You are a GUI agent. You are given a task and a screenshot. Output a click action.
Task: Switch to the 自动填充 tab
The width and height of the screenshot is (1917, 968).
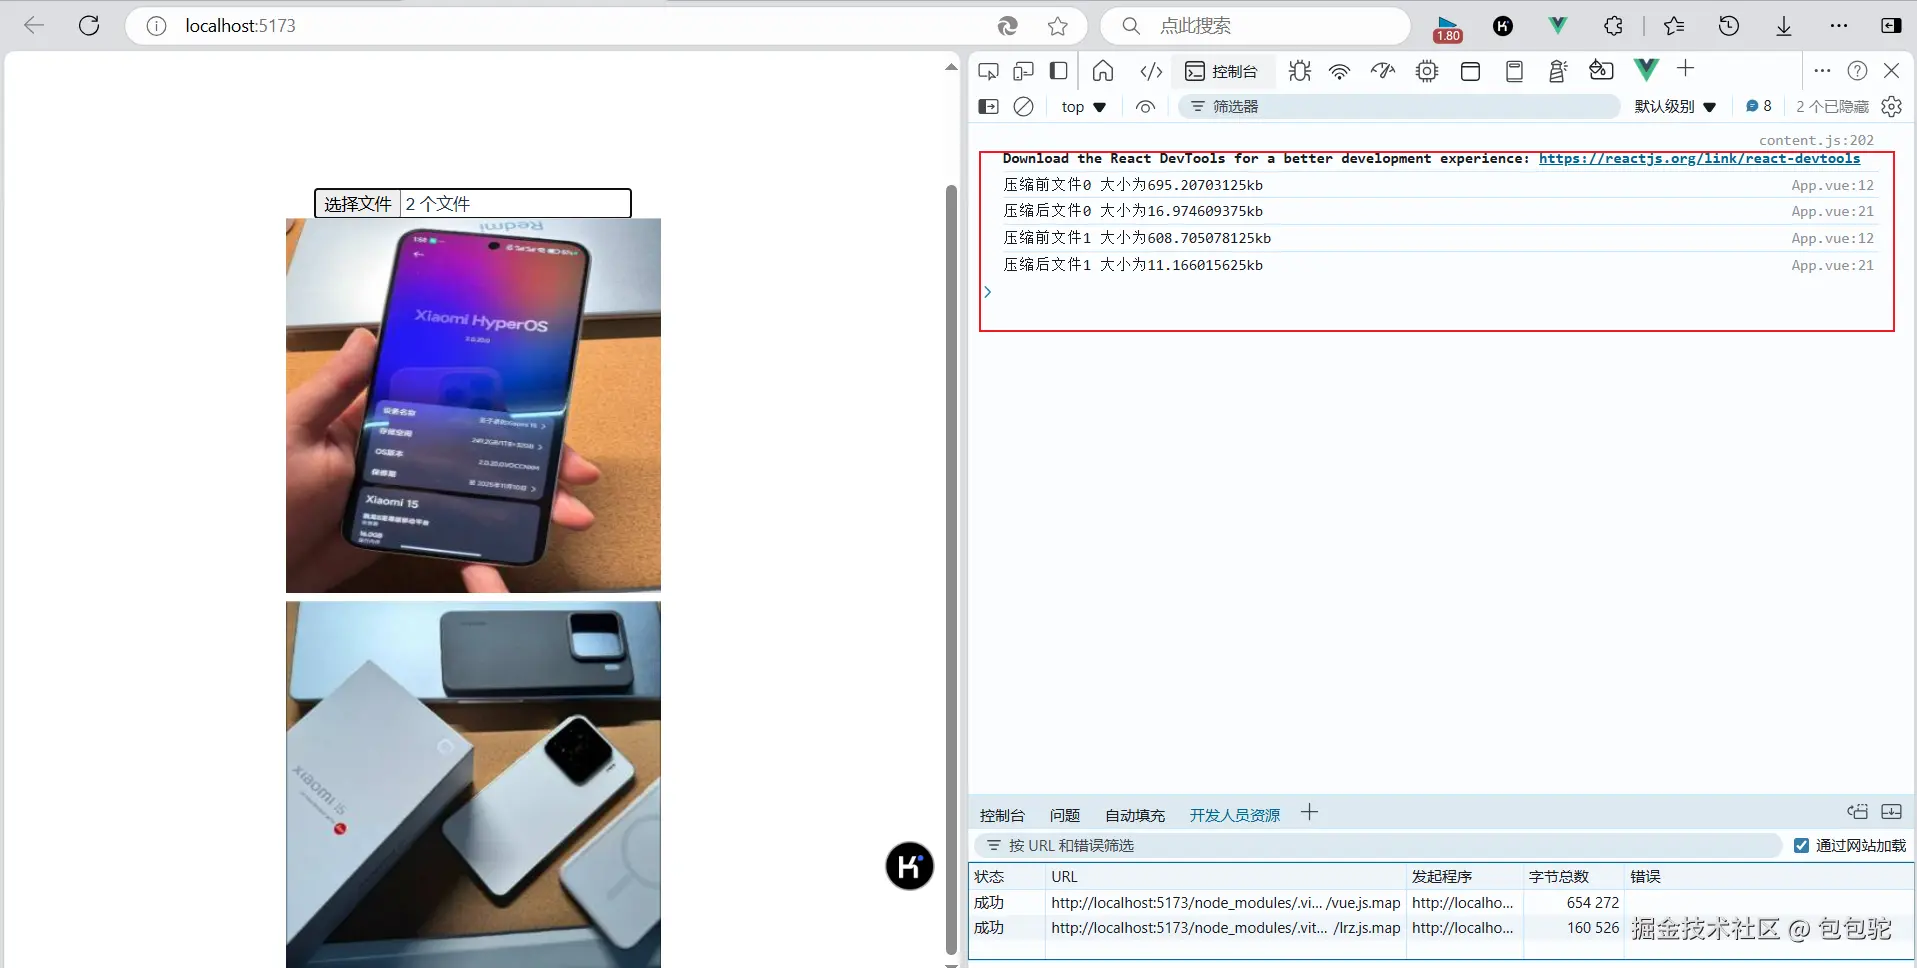[1135, 815]
